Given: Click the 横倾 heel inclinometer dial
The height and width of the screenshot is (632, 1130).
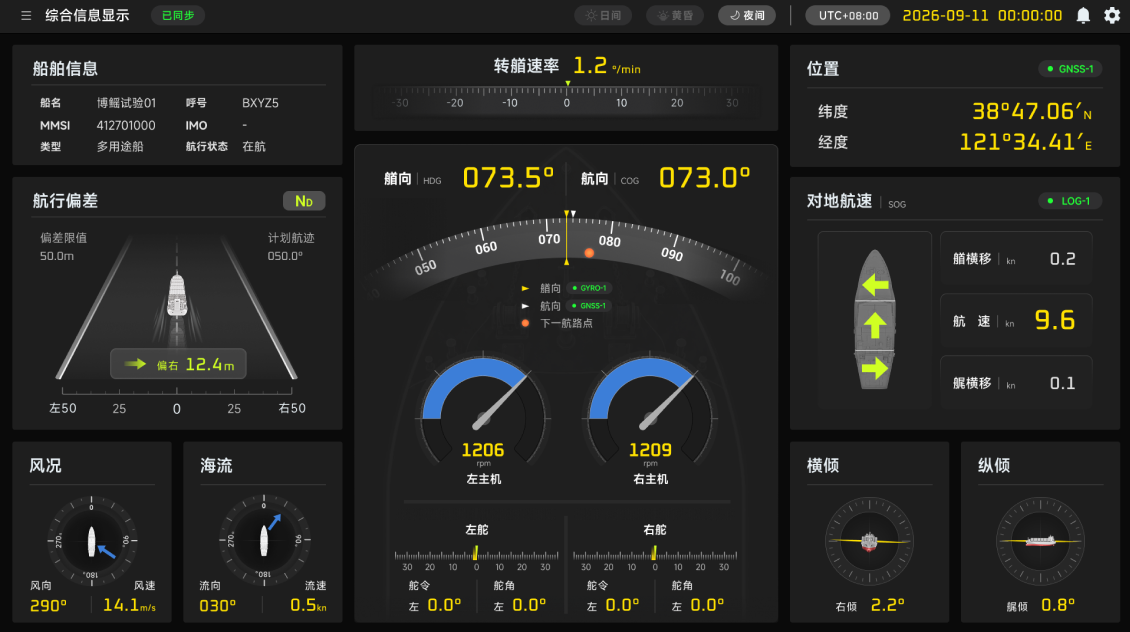Looking at the screenshot, I should 869,540.
